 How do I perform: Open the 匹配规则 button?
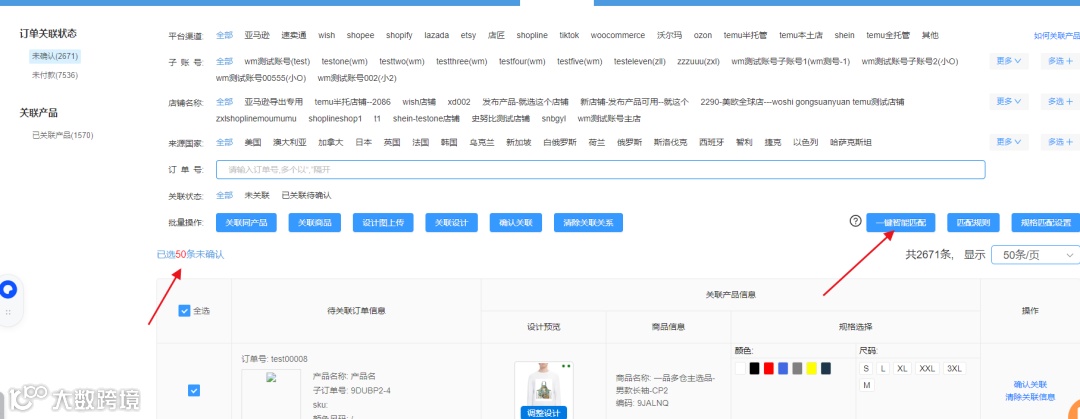coord(973,223)
